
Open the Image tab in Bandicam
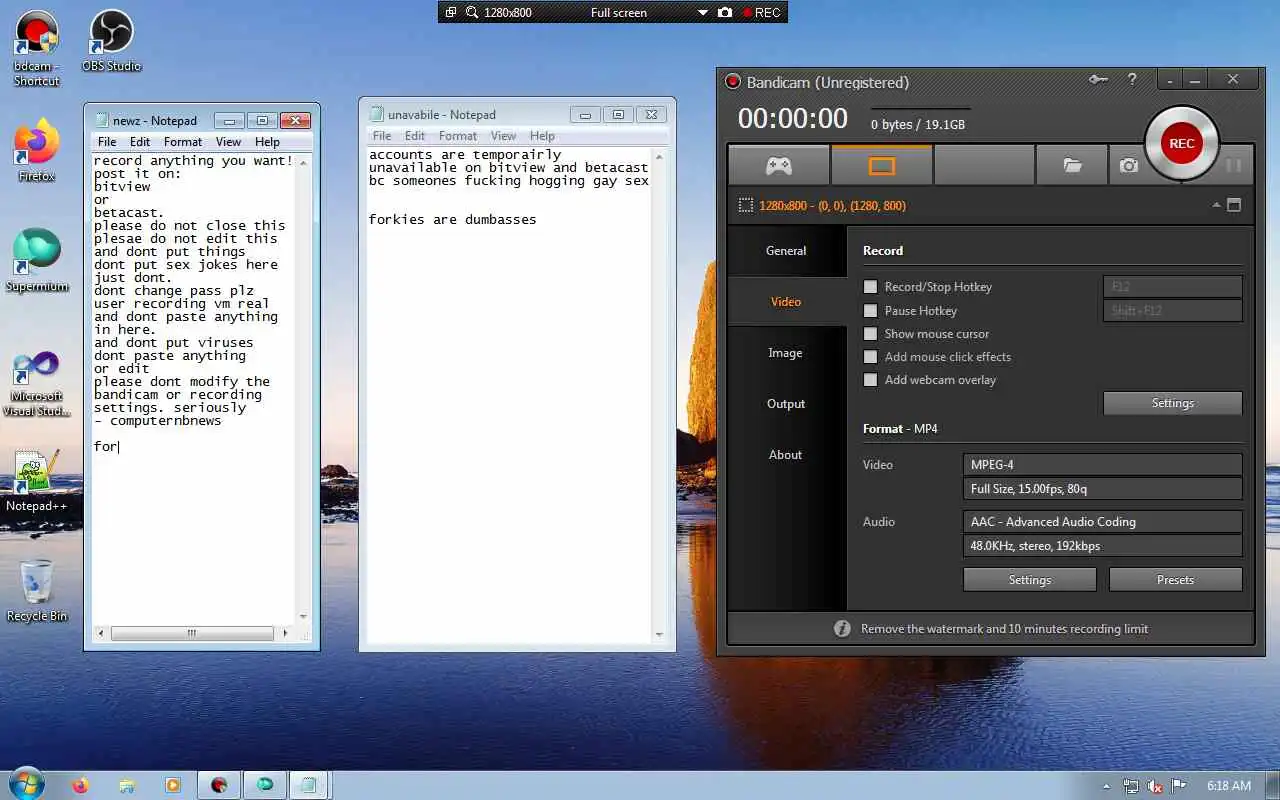[786, 353]
